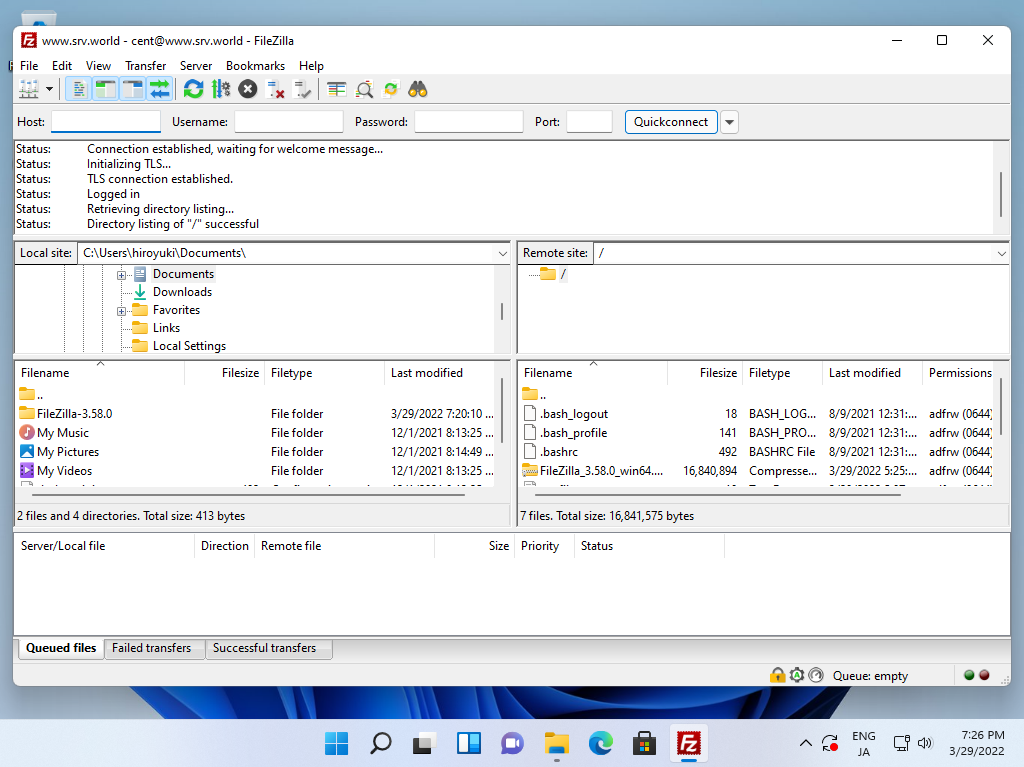Click the Disconnect from server icon

276,90
